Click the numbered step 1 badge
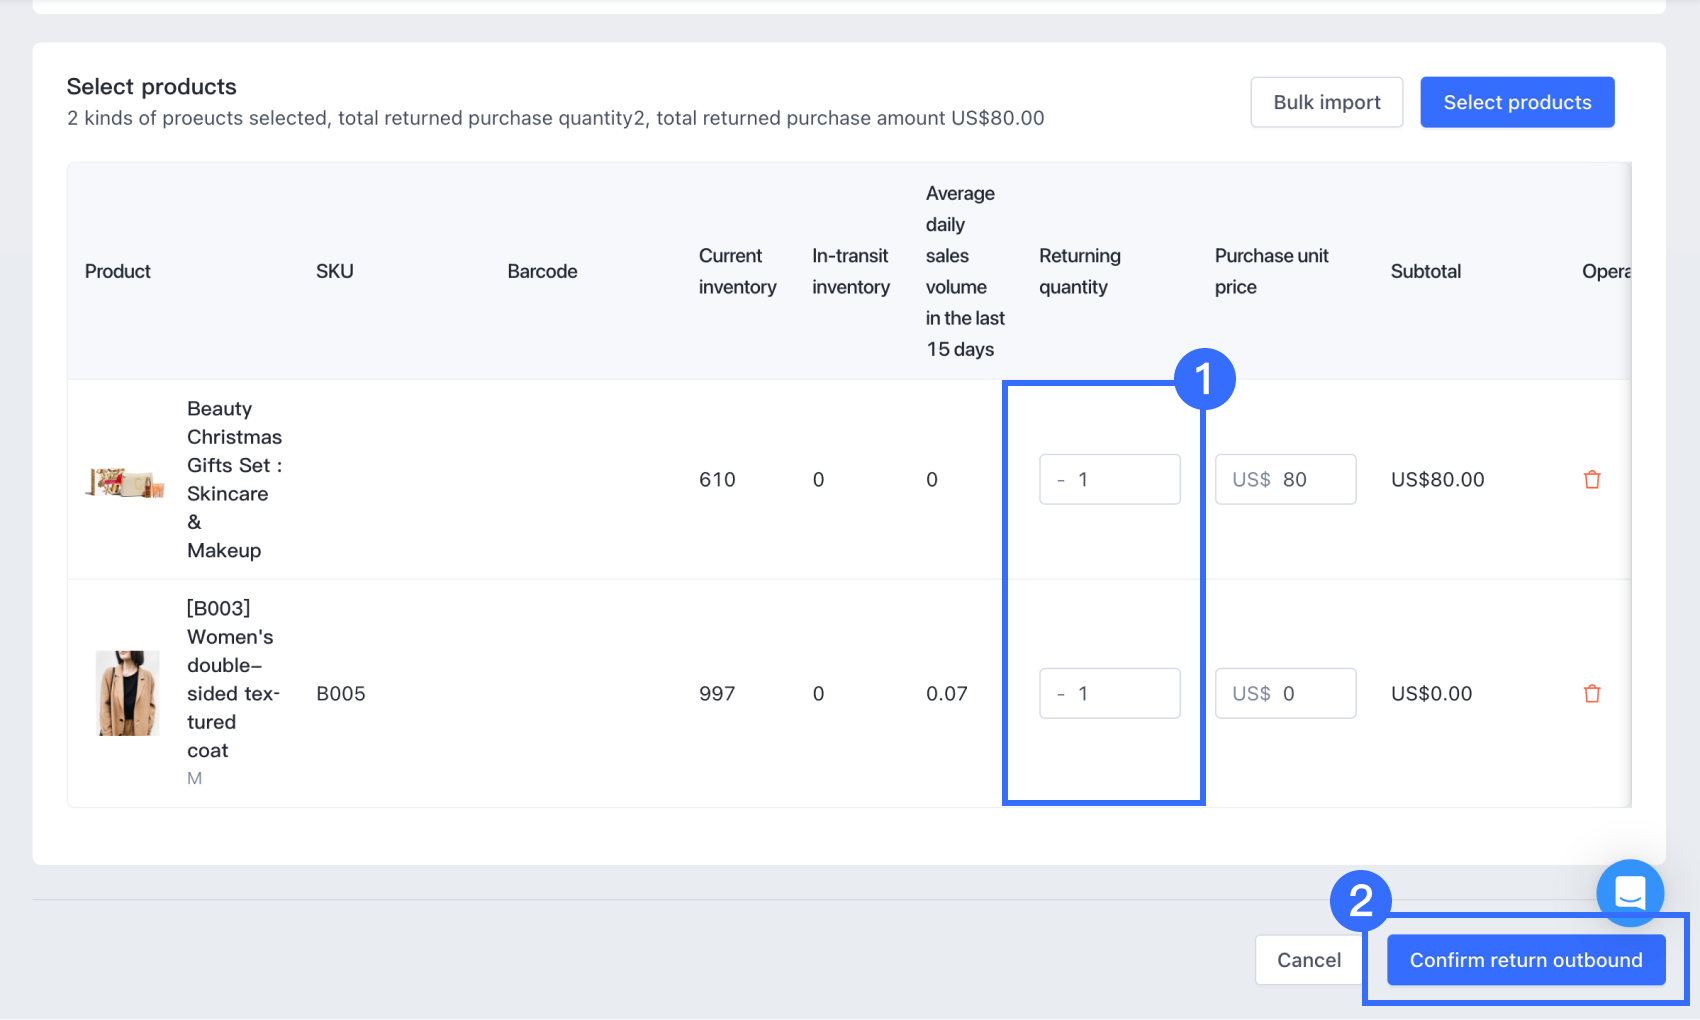The height and width of the screenshot is (1020, 1700). [1204, 379]
